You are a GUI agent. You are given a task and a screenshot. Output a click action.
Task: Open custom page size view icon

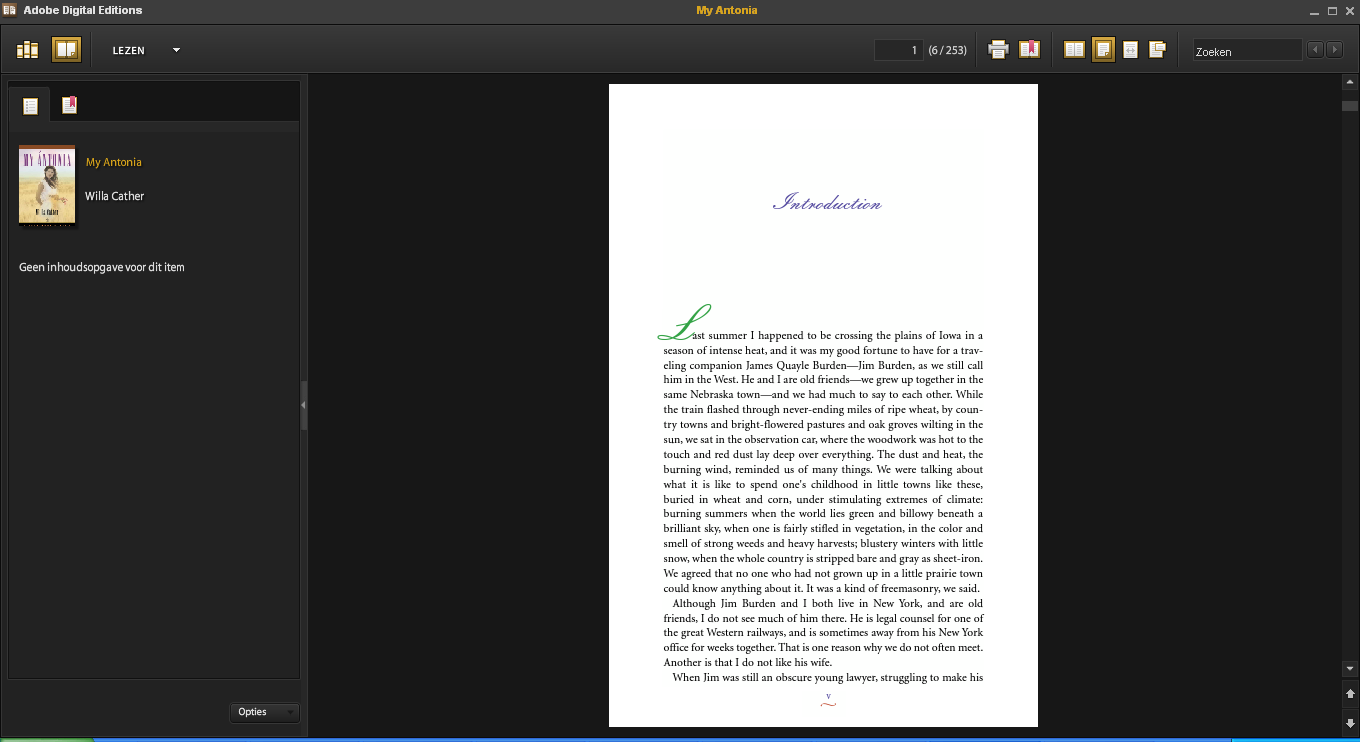click(x=1158, y=50)
